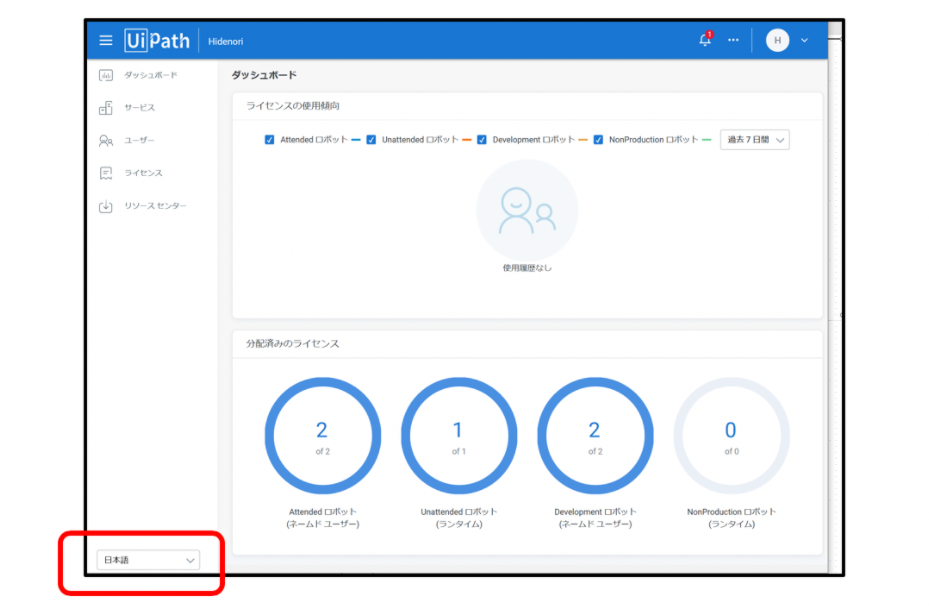Image resolution: width=929 pixels, height=606 pixels.
Task: Go to ユーザー in the sidebar
Action: point(139,141)
